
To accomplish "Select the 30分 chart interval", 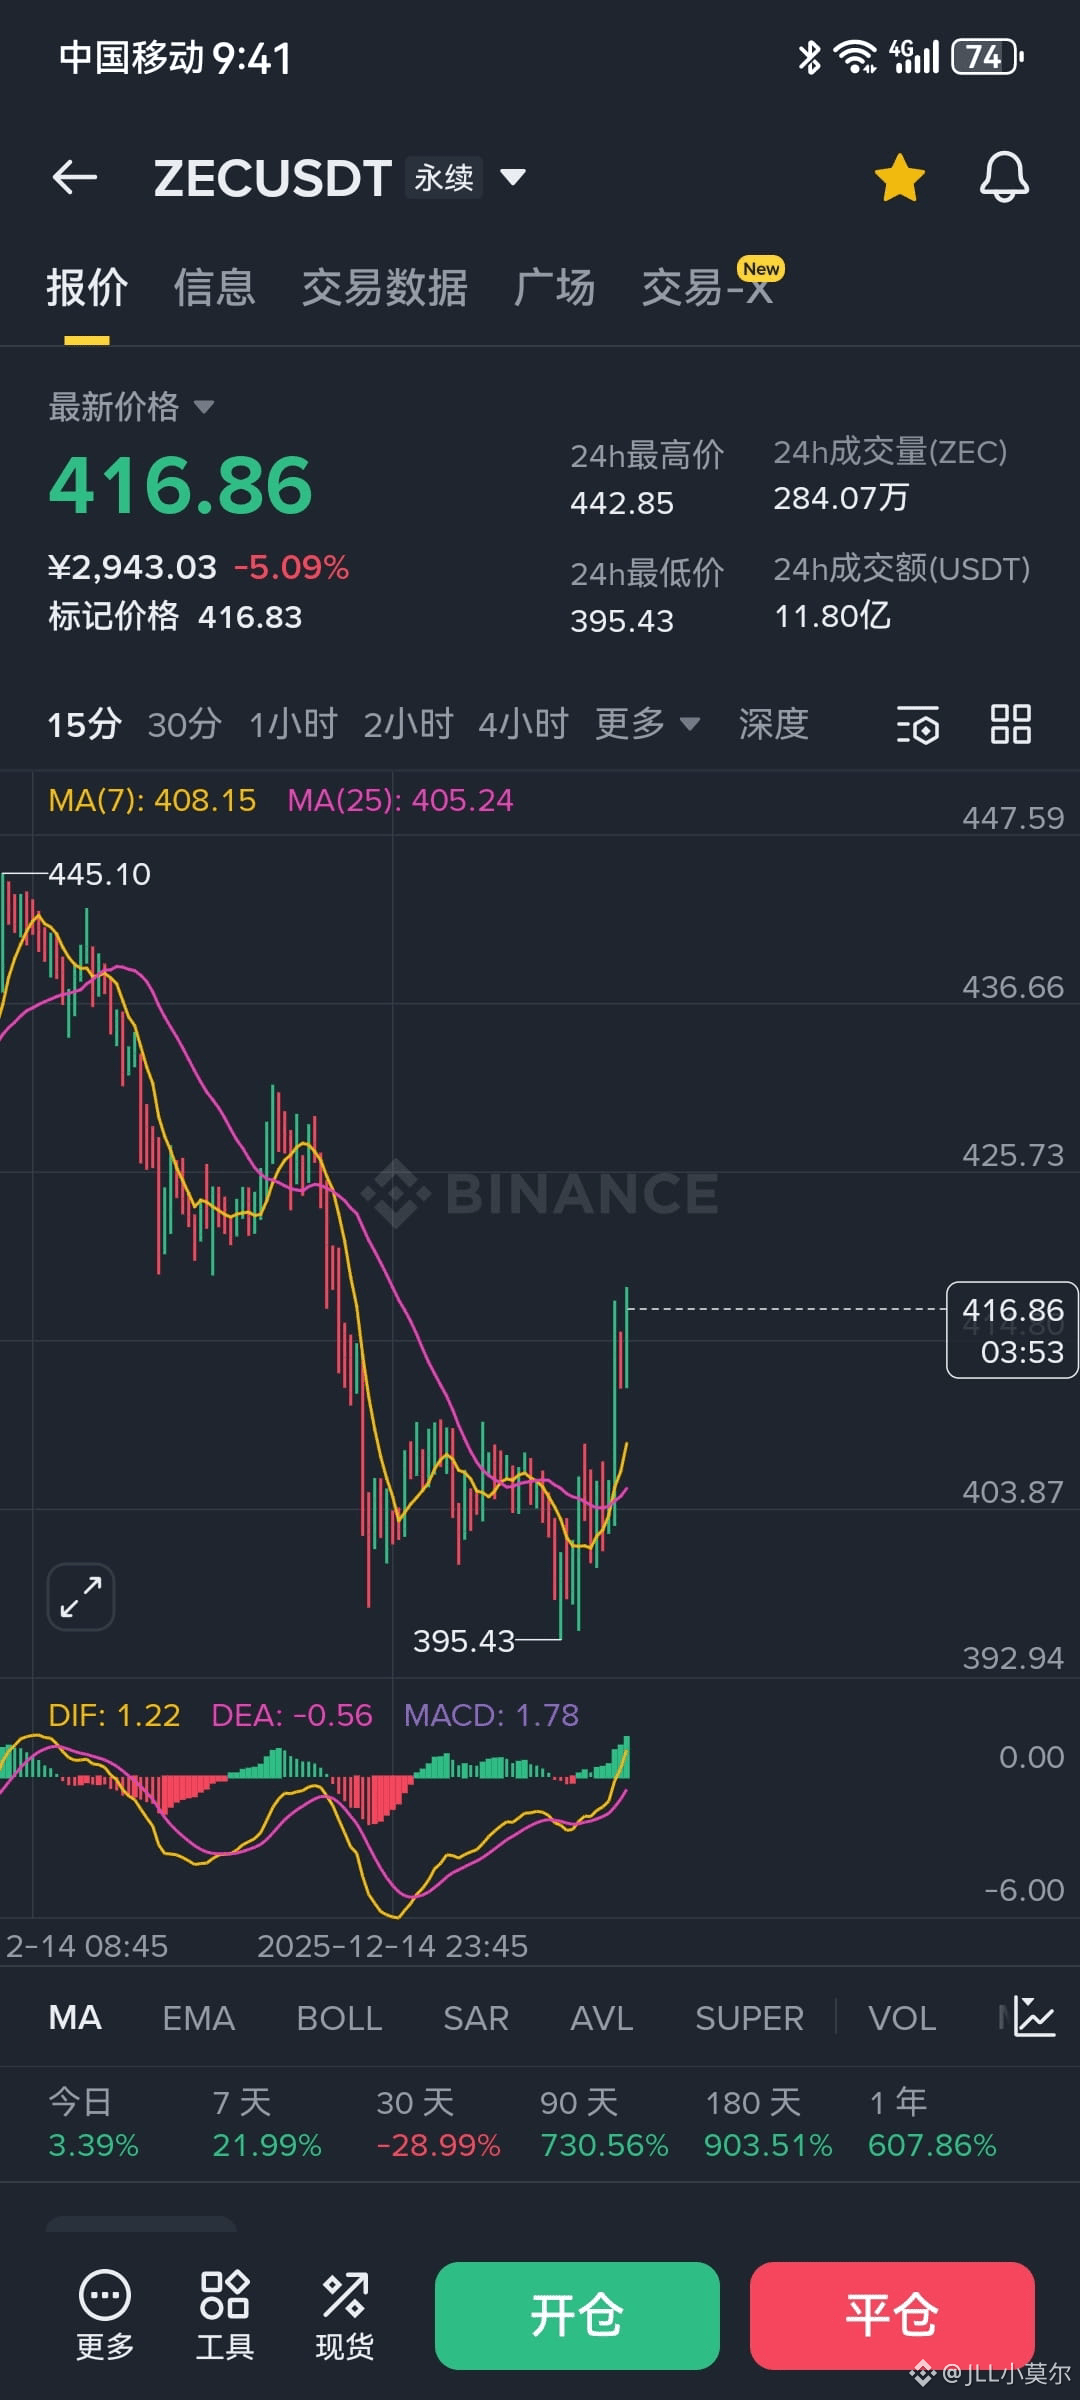I will (x=184, y=724).
